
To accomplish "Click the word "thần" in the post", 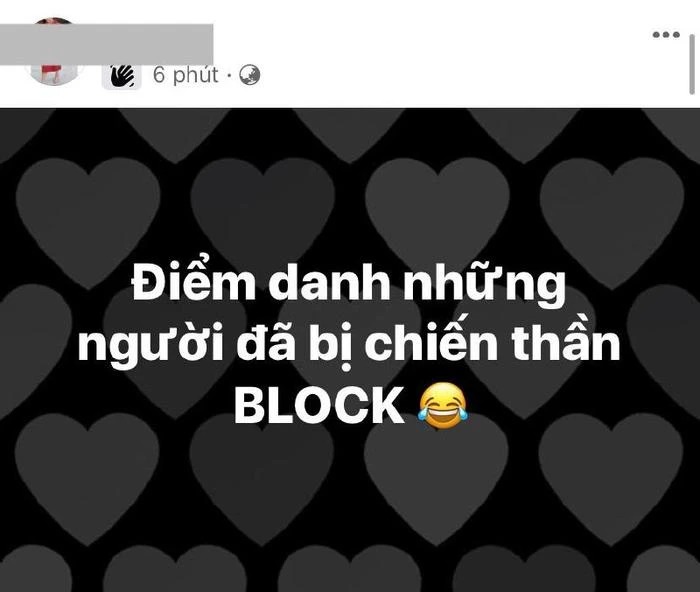I will click(x=566, y=341).
